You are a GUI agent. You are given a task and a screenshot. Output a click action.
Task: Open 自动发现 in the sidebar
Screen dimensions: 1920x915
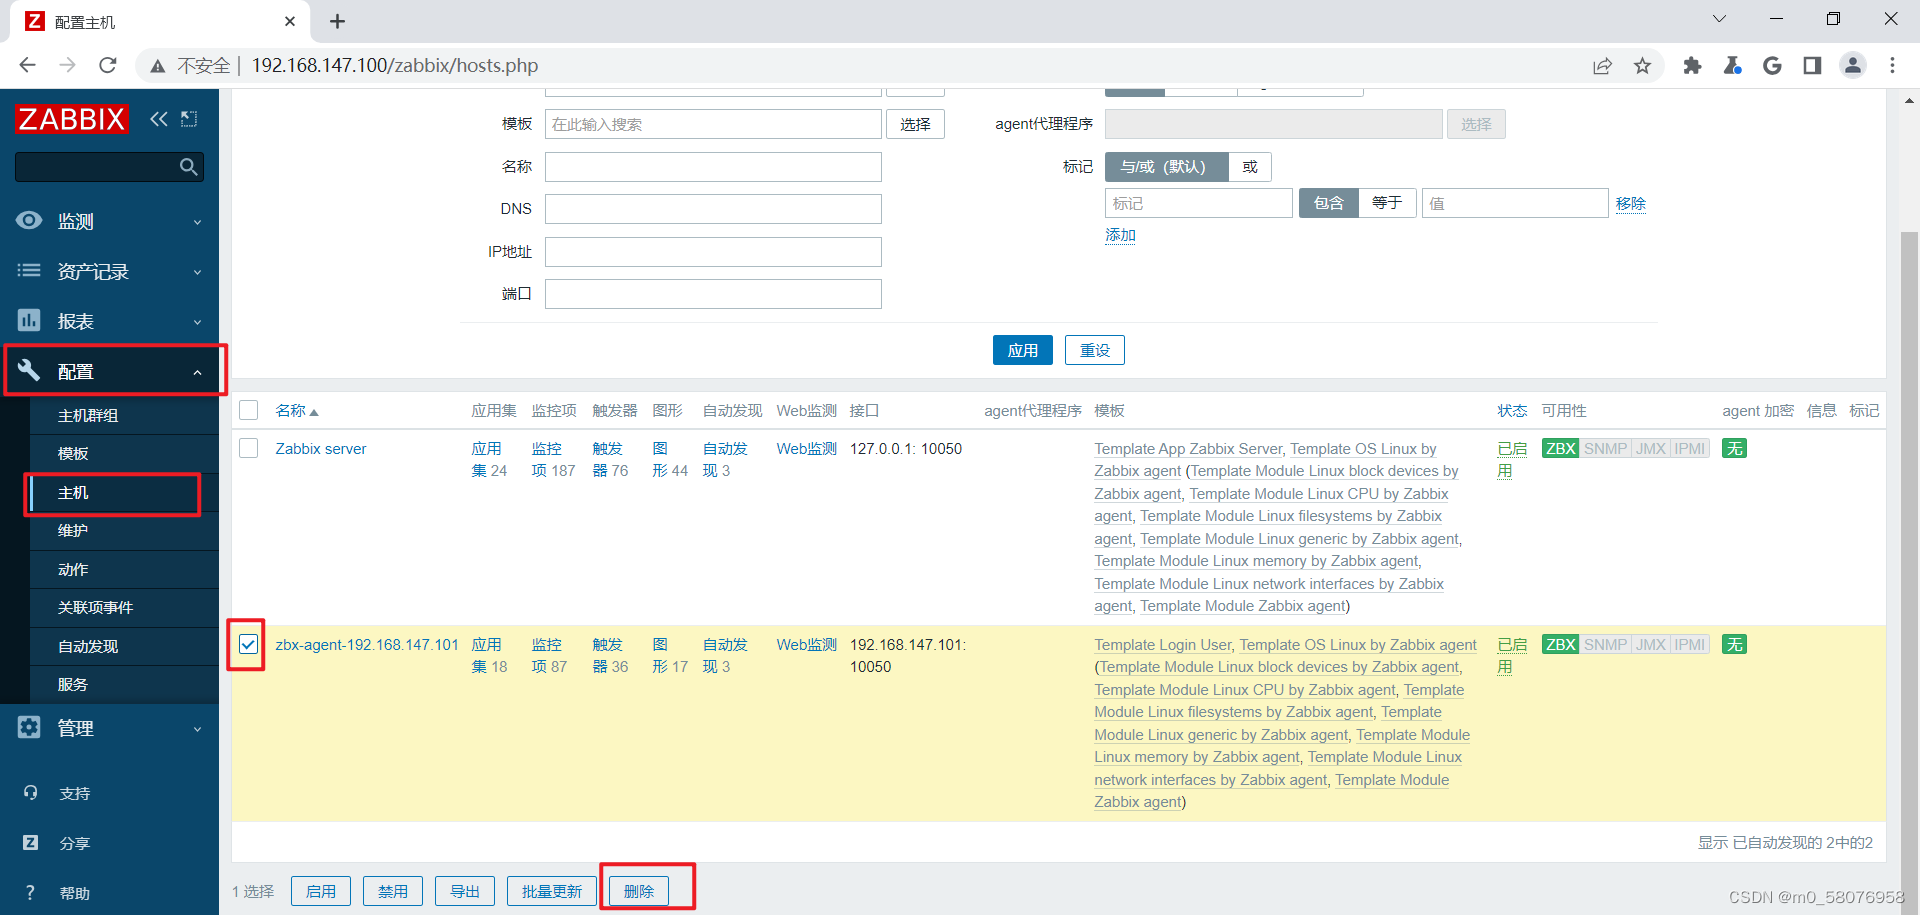point(88,646)
